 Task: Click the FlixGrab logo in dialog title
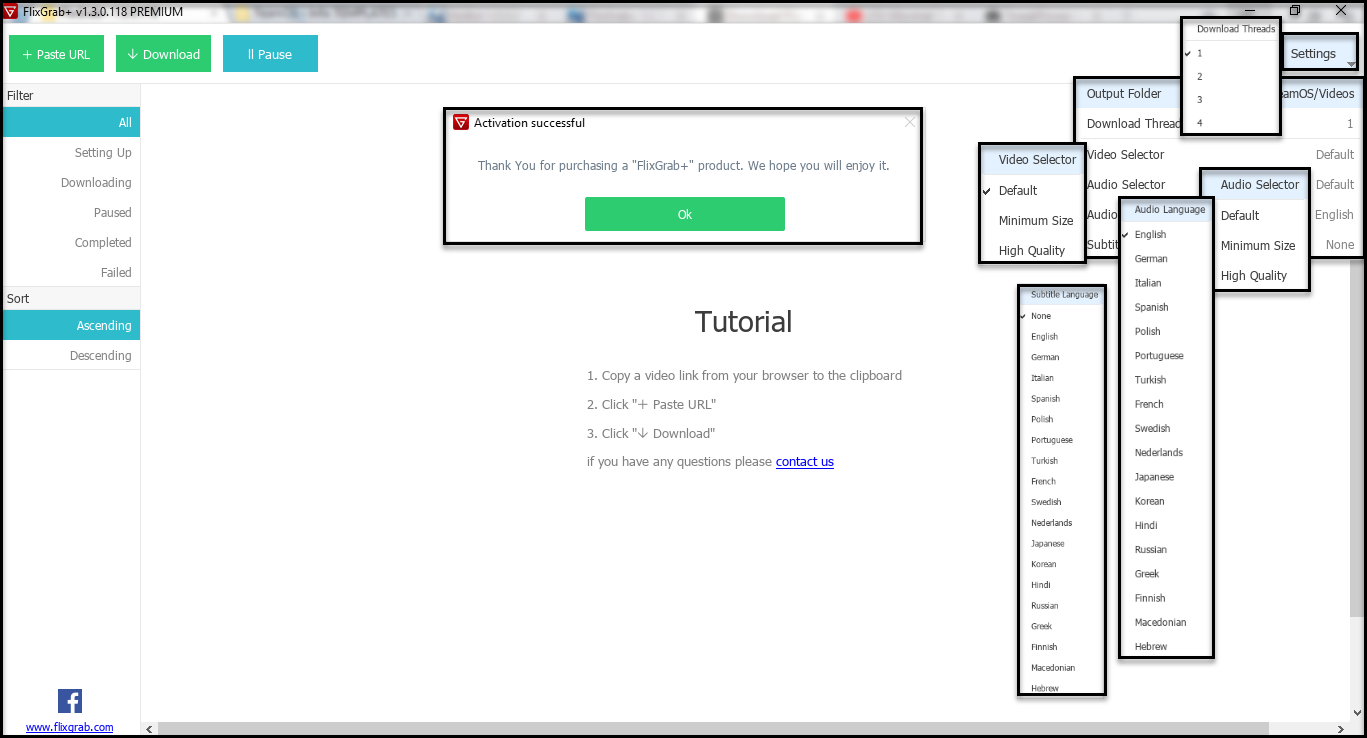click(x=461, y=122)
